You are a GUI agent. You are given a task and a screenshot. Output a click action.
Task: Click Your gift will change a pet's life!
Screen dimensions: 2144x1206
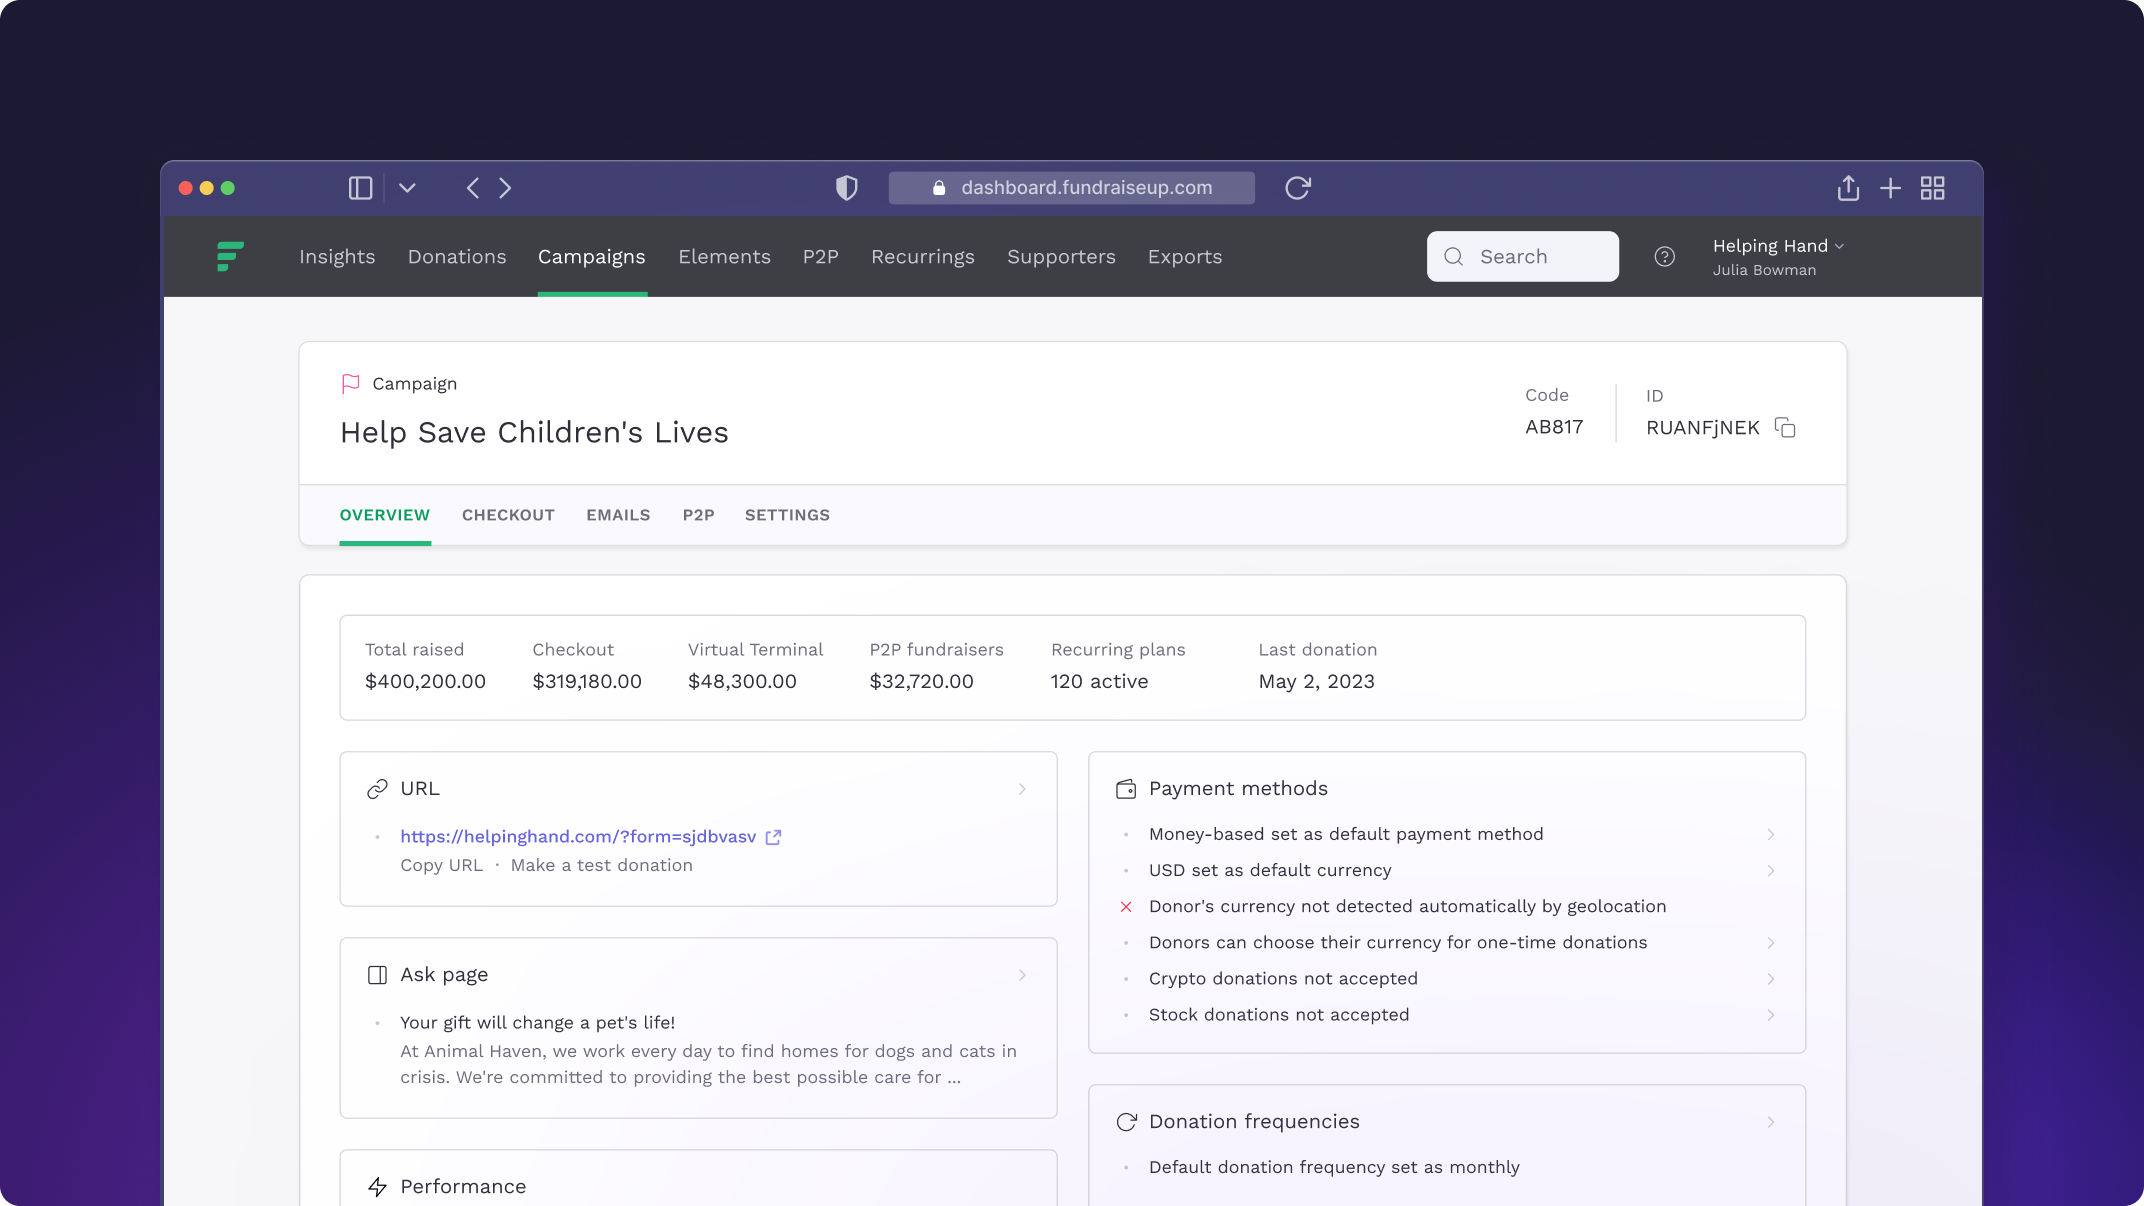(537, 1022)
